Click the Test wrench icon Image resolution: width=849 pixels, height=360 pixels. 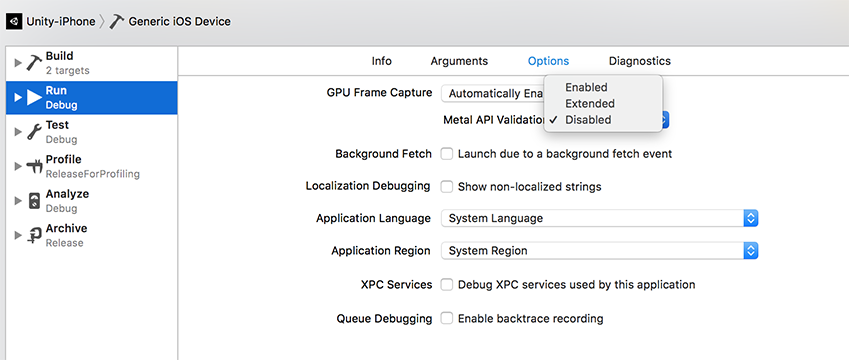pos(35,132)
